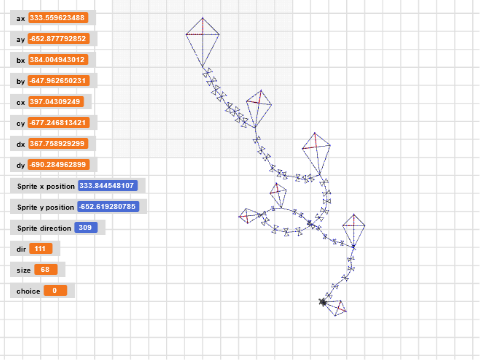The width and height of the screenshot is (480, 360).
Task: Select the by variable value box
Action: point(58,81)
